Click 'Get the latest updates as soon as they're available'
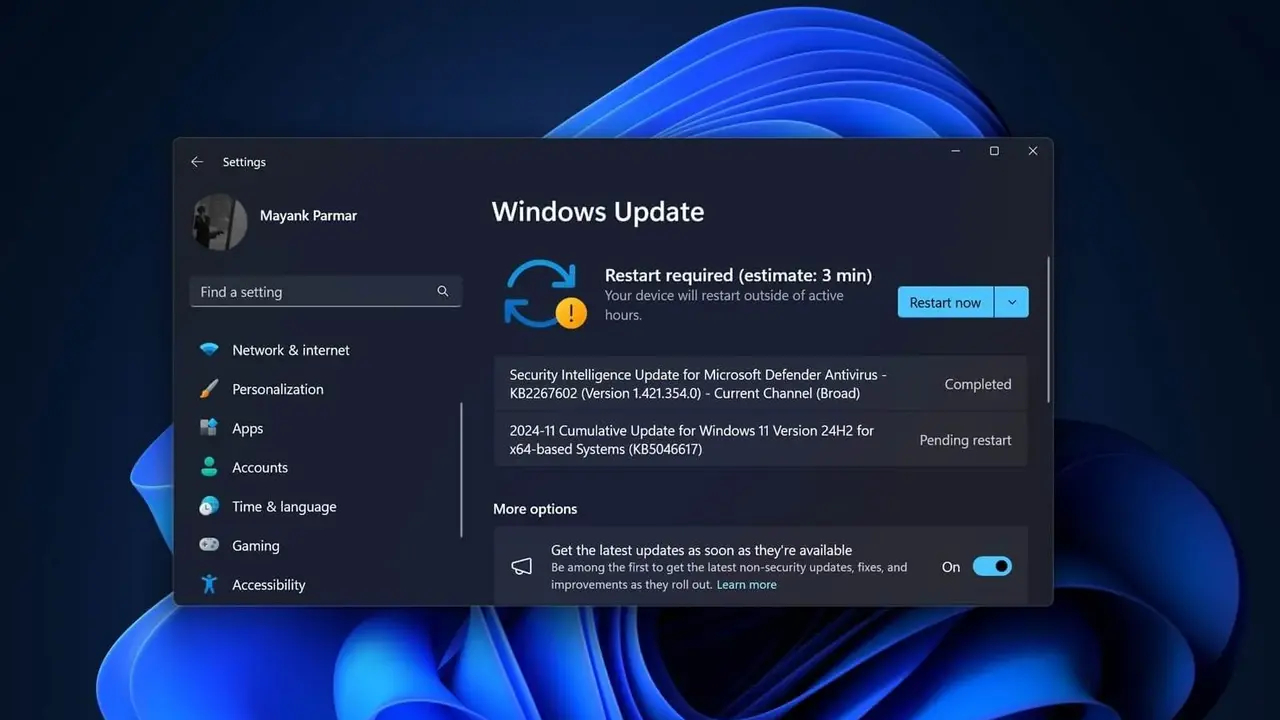 [x=701, y=550]
